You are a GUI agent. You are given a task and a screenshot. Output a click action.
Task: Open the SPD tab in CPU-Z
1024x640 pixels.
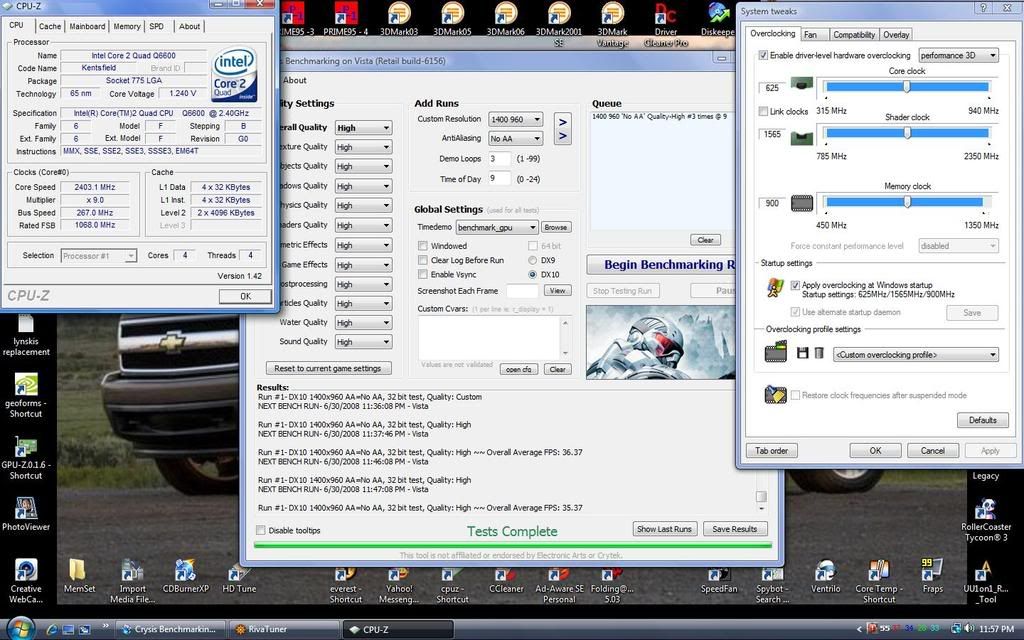(157, 26)
